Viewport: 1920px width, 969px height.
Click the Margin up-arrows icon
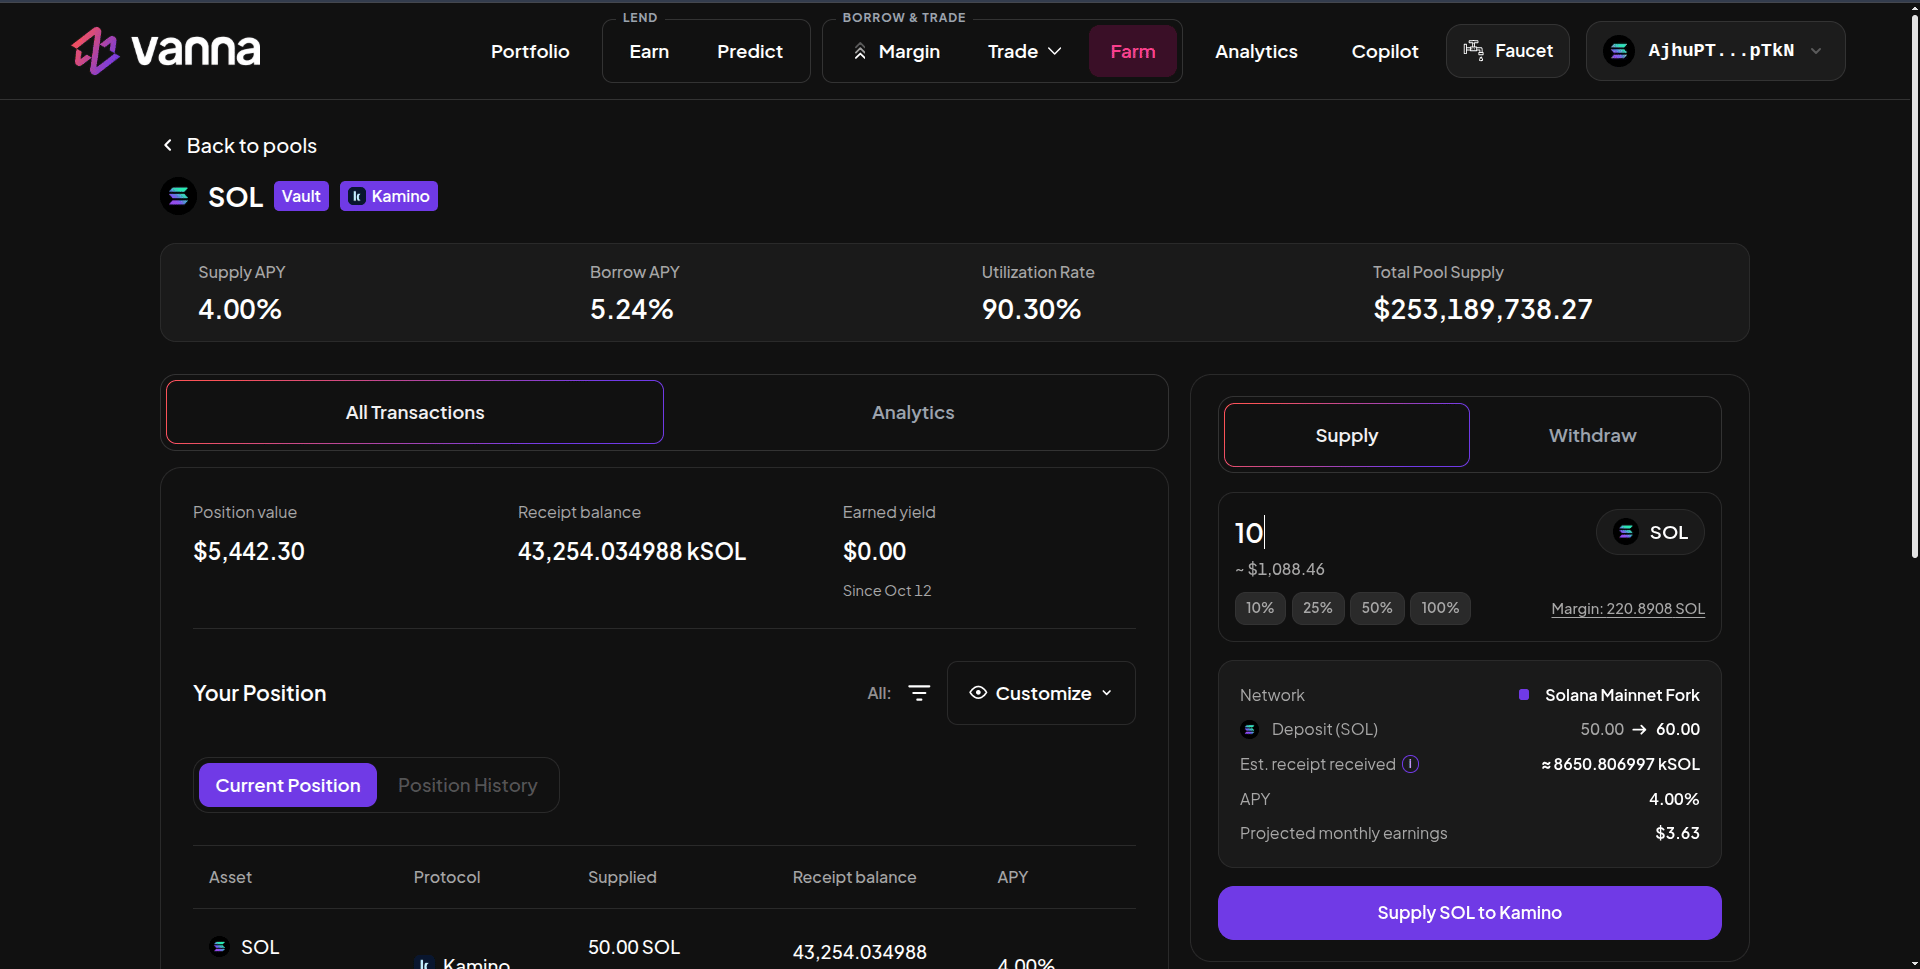[860, 51]
